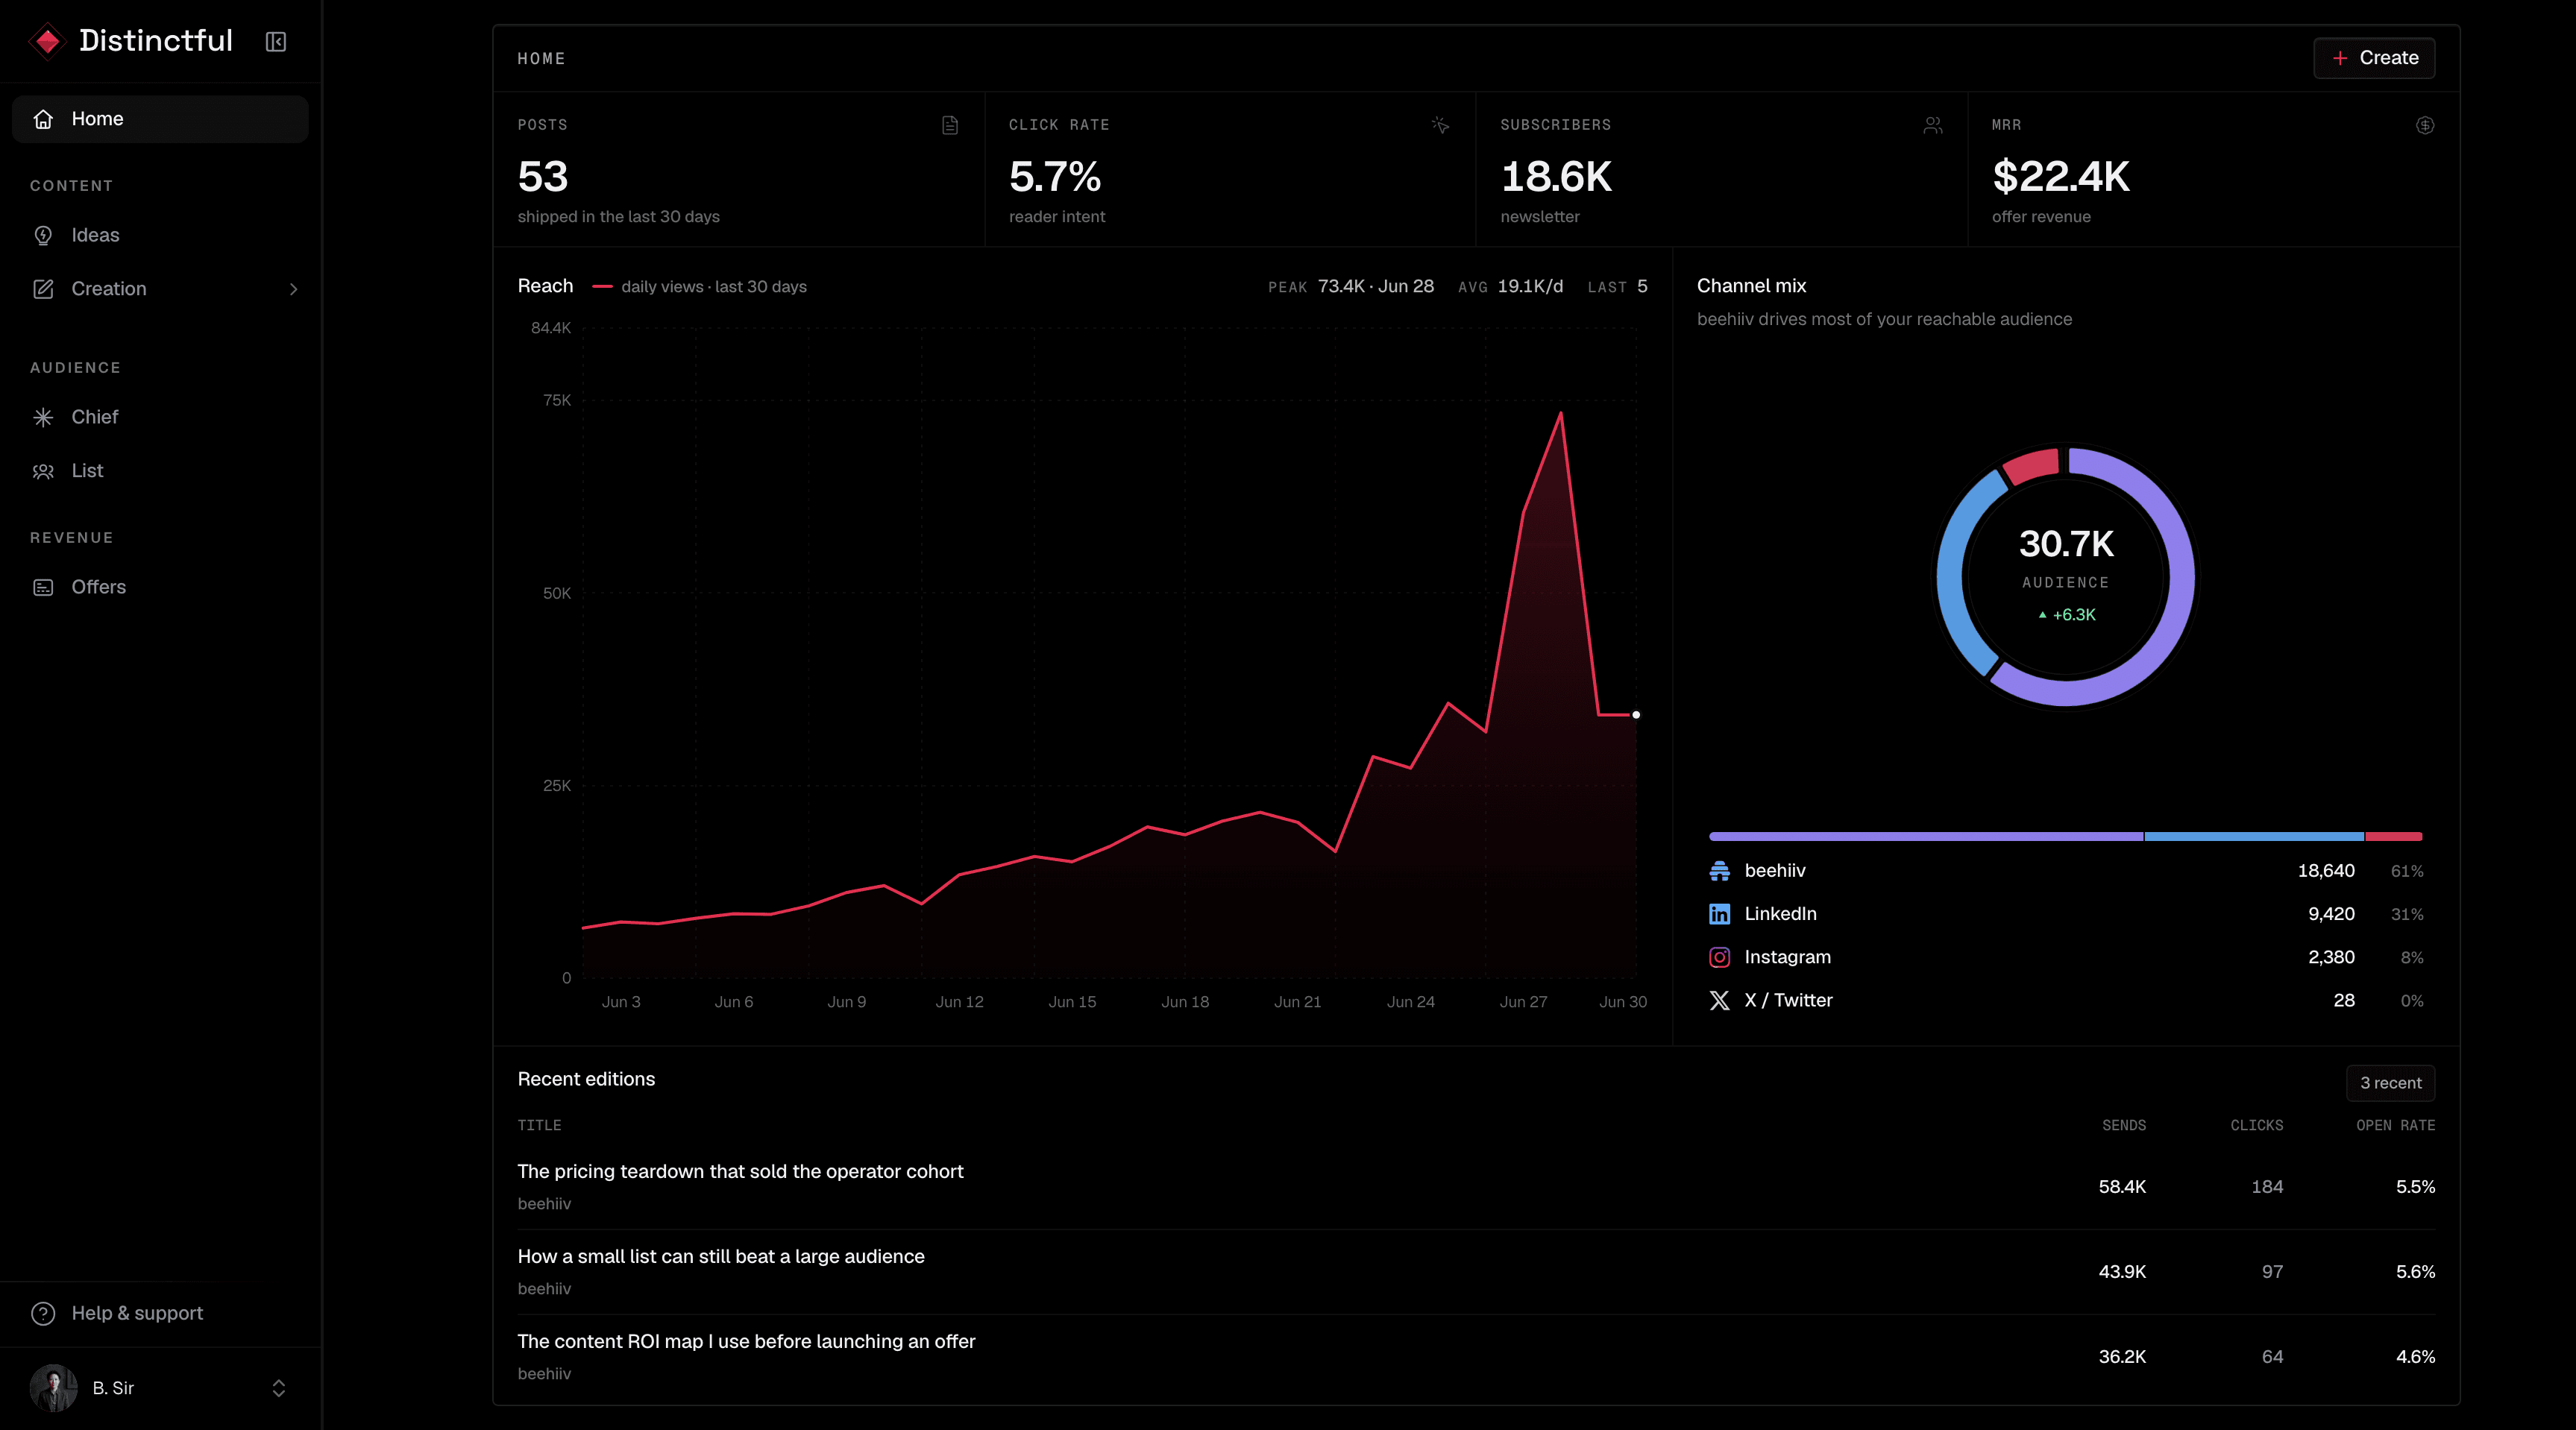Click the 58.4K sends cell
Screen dimensions: 2576x1430
coord(2122,1187)
